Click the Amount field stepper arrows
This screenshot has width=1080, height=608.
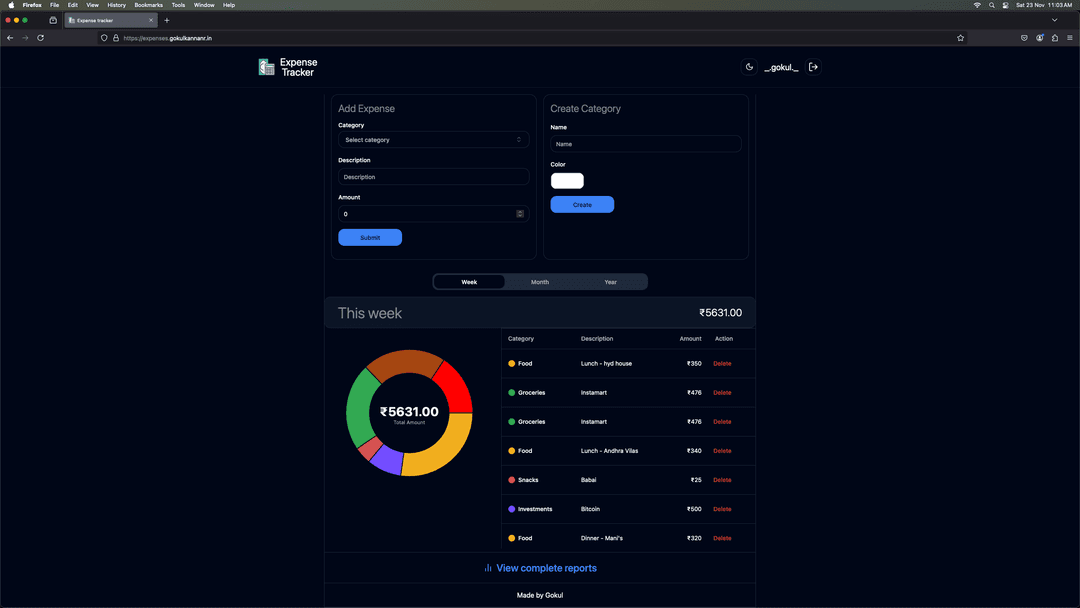[x=520, y=213]
